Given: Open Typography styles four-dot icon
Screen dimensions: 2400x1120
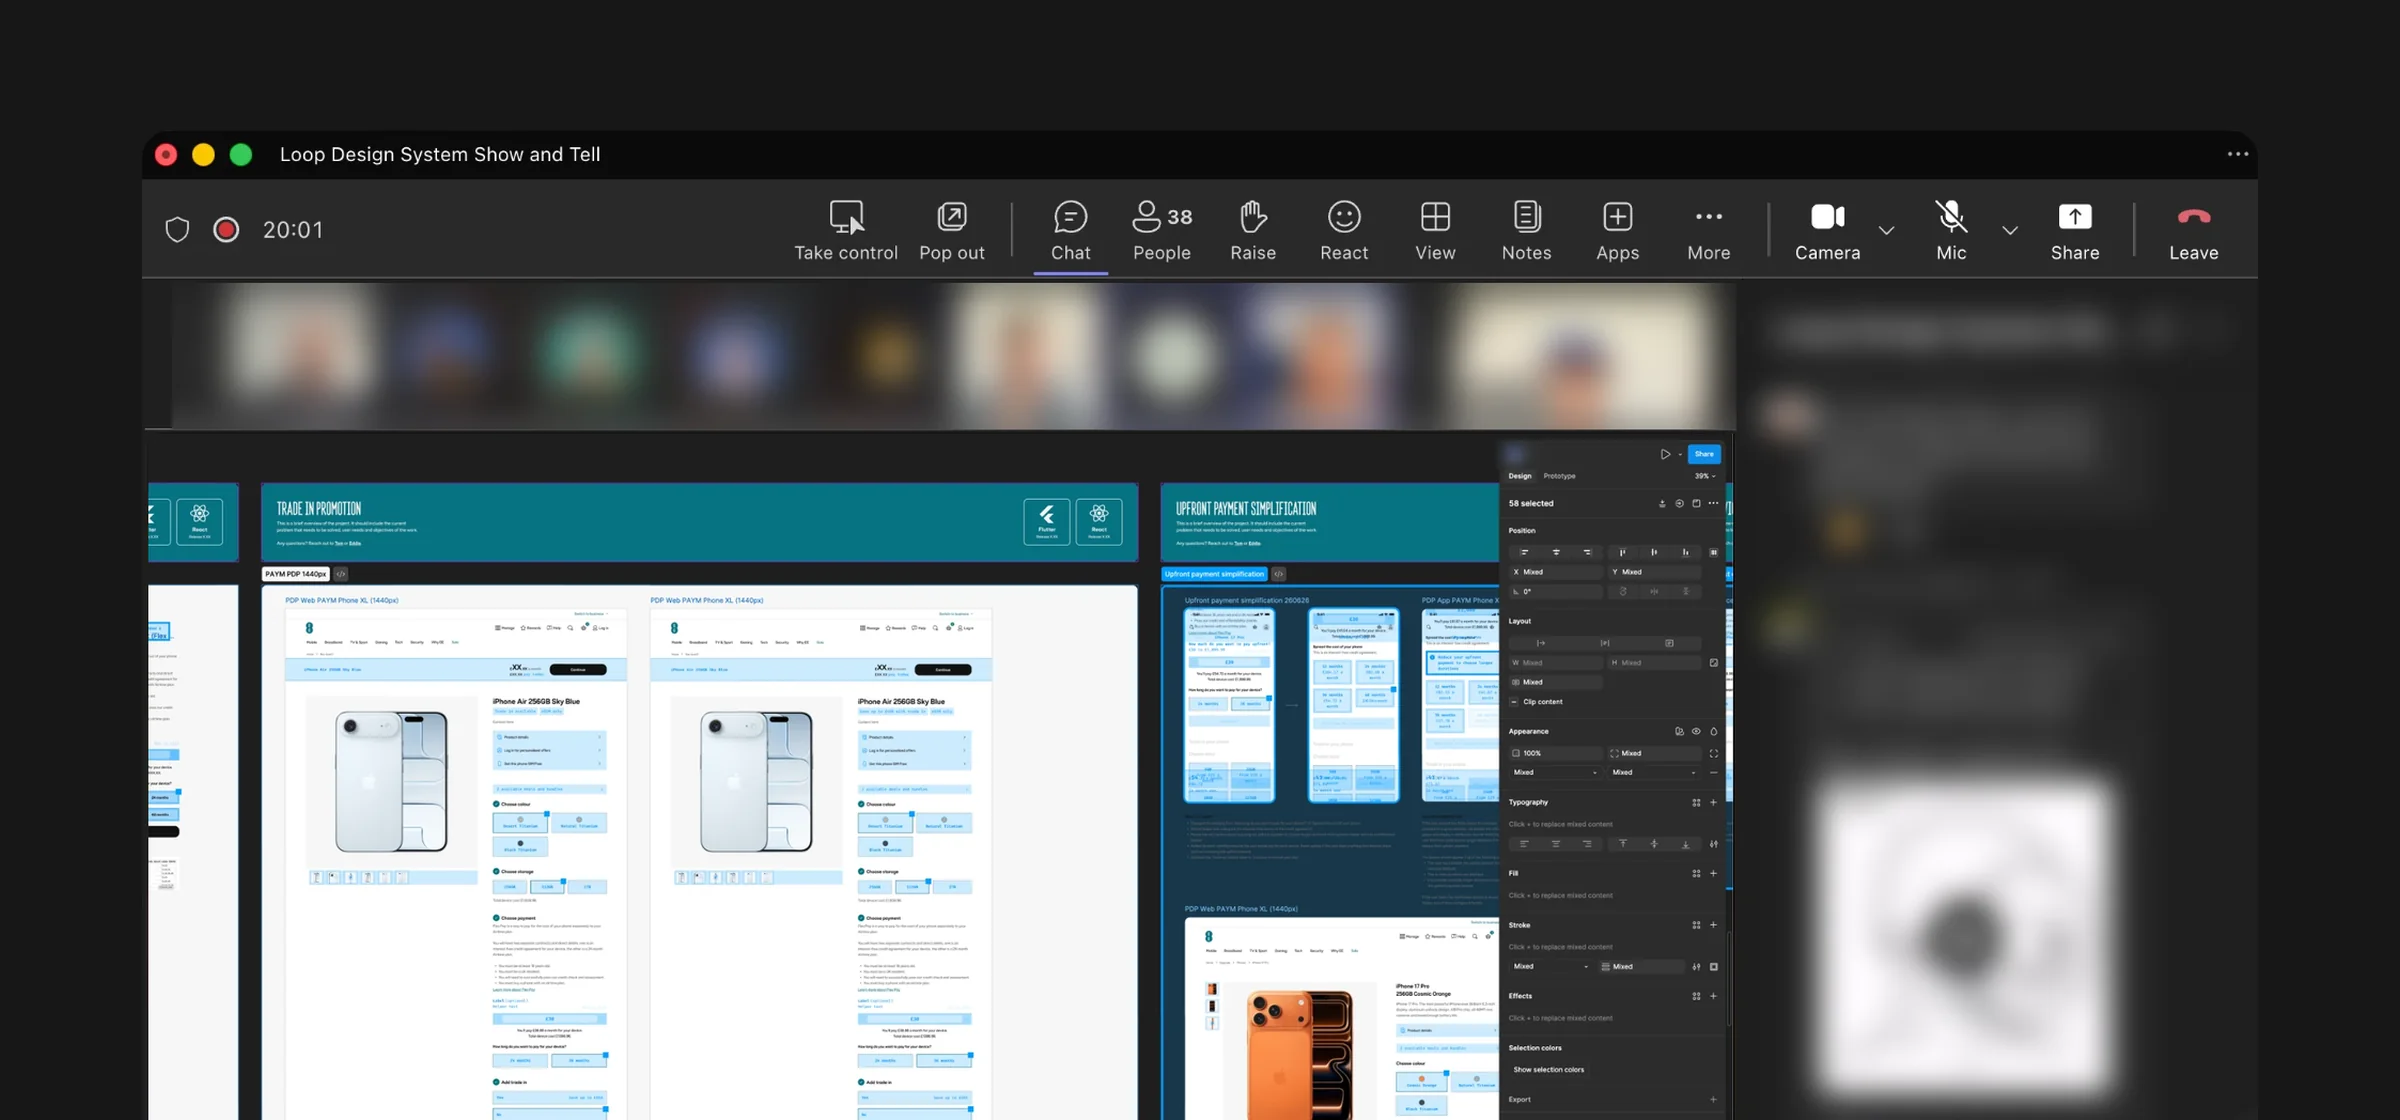Looking at the screenshot, I should point(1696,802).
